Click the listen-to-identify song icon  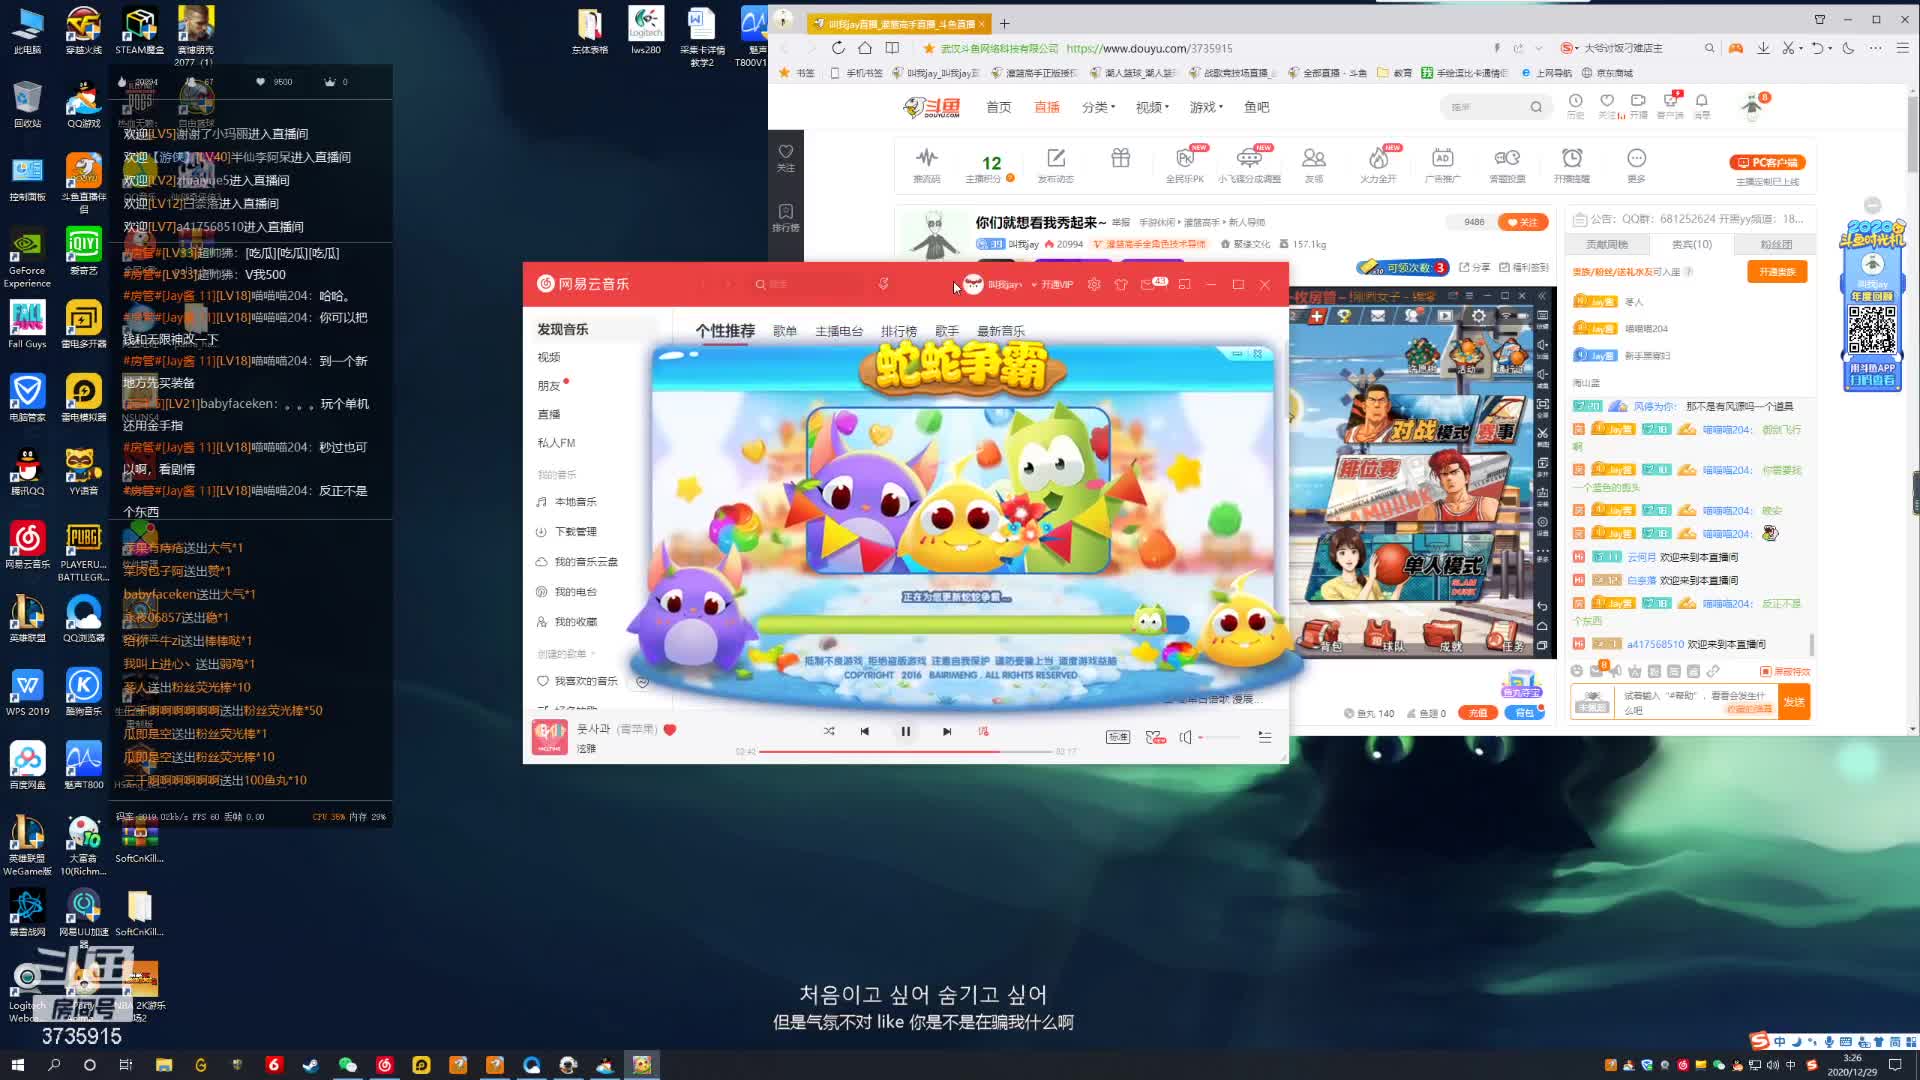click(x=883, y=284)
